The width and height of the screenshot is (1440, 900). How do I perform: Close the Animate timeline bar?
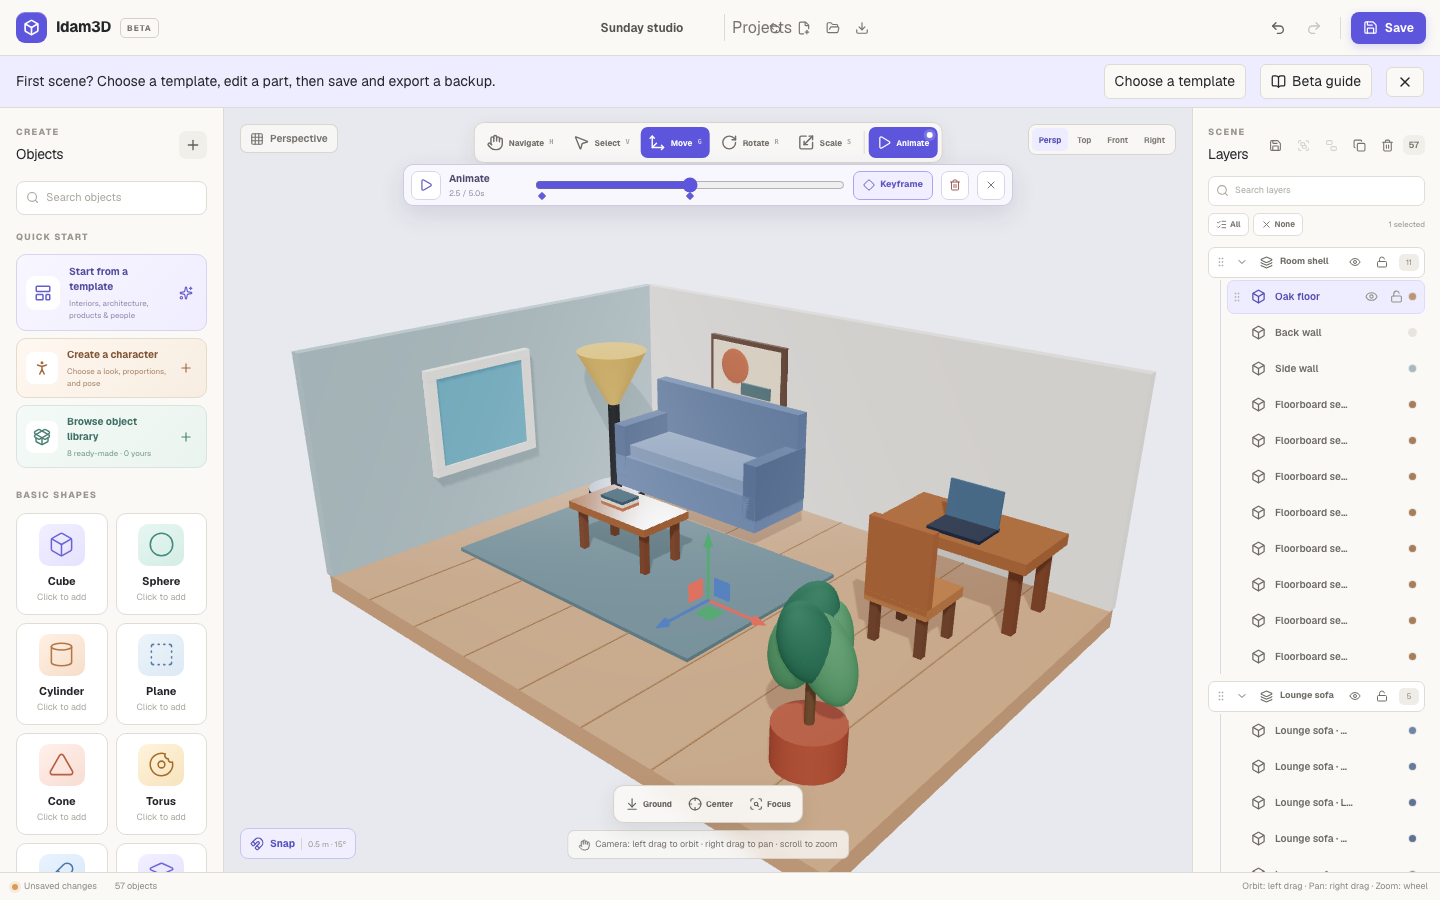pos(991,185)
